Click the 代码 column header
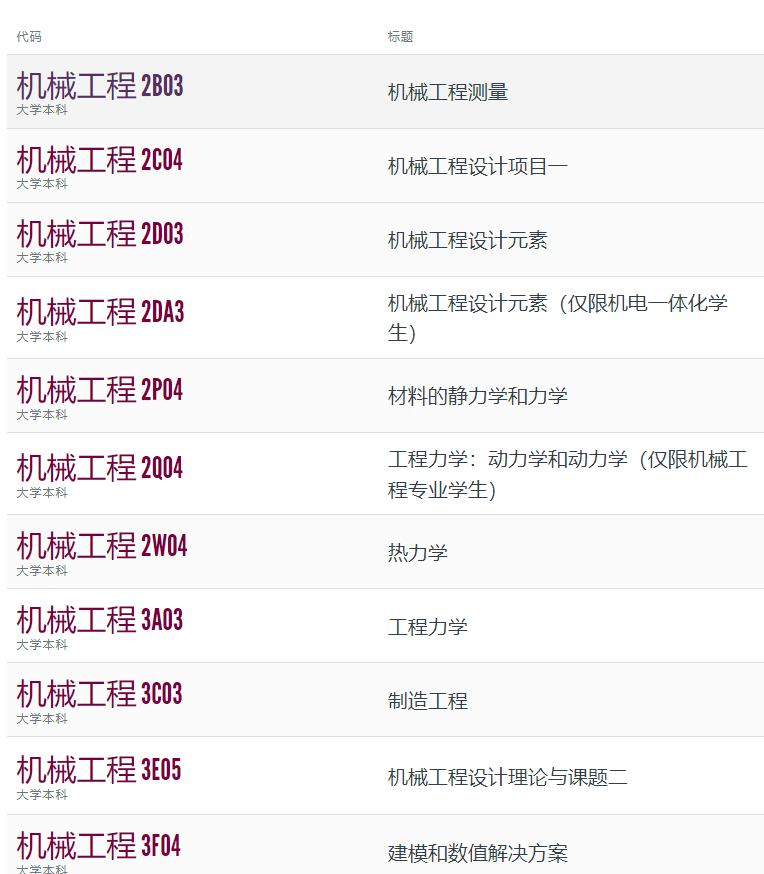Screen dimensions: 764x874 pyautogui.click(x=29, y=37)
